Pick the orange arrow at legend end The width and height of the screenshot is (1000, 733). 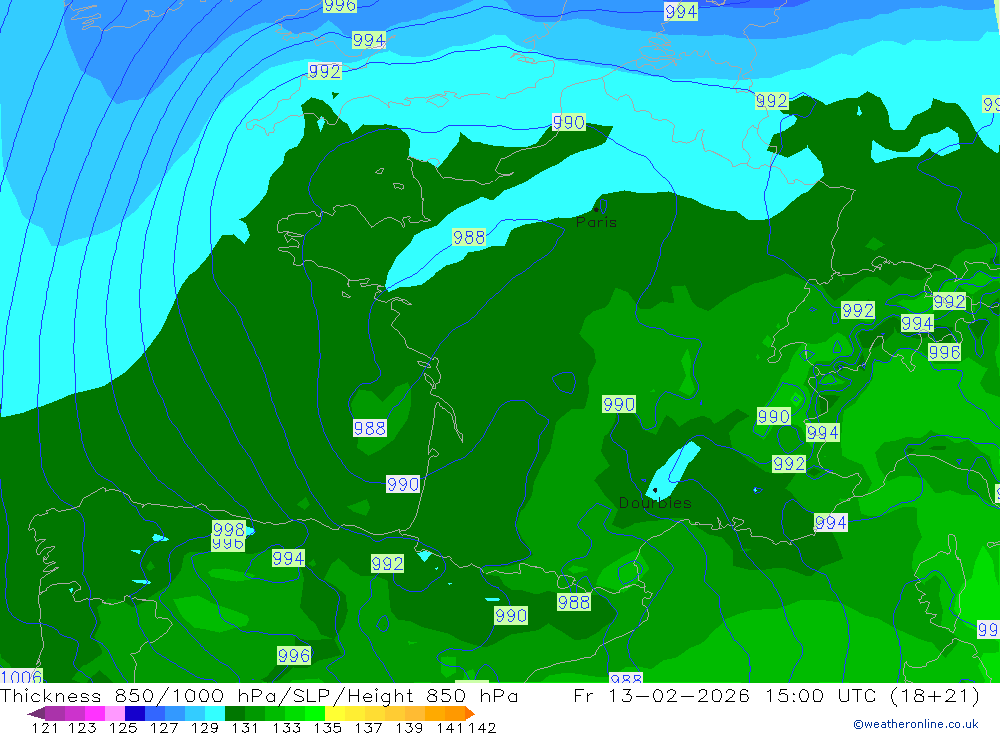[470, 714]
